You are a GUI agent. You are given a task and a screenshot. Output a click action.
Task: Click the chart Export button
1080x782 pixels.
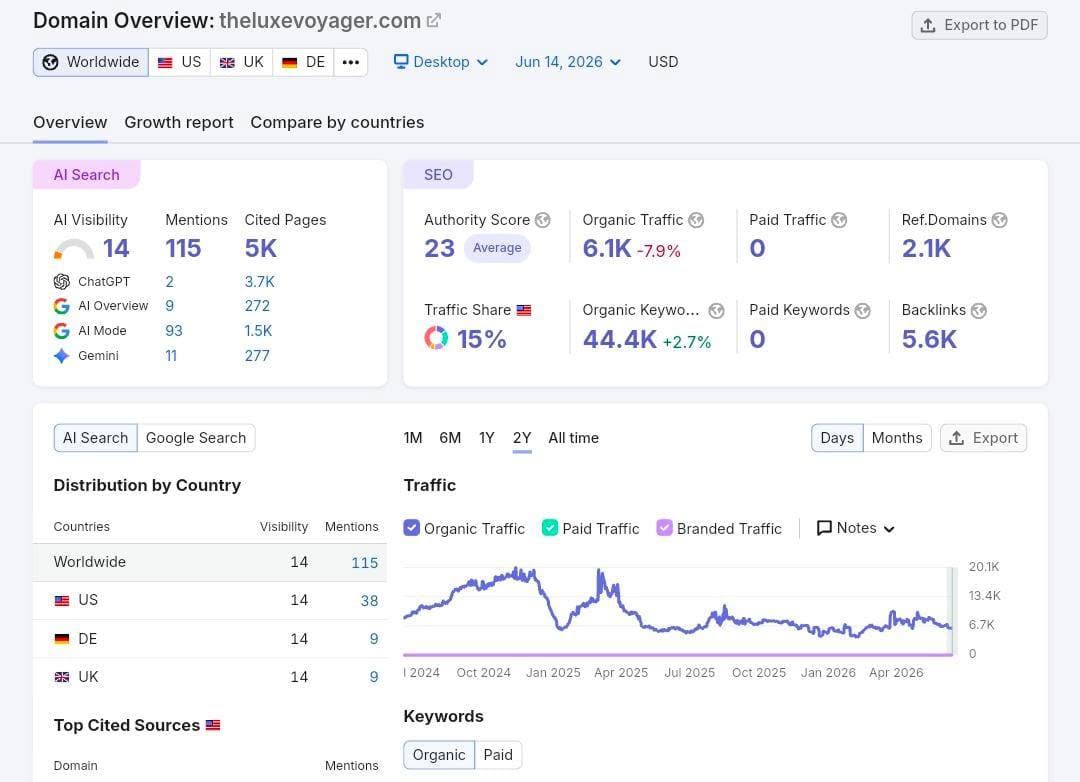[x=984, y=438]
